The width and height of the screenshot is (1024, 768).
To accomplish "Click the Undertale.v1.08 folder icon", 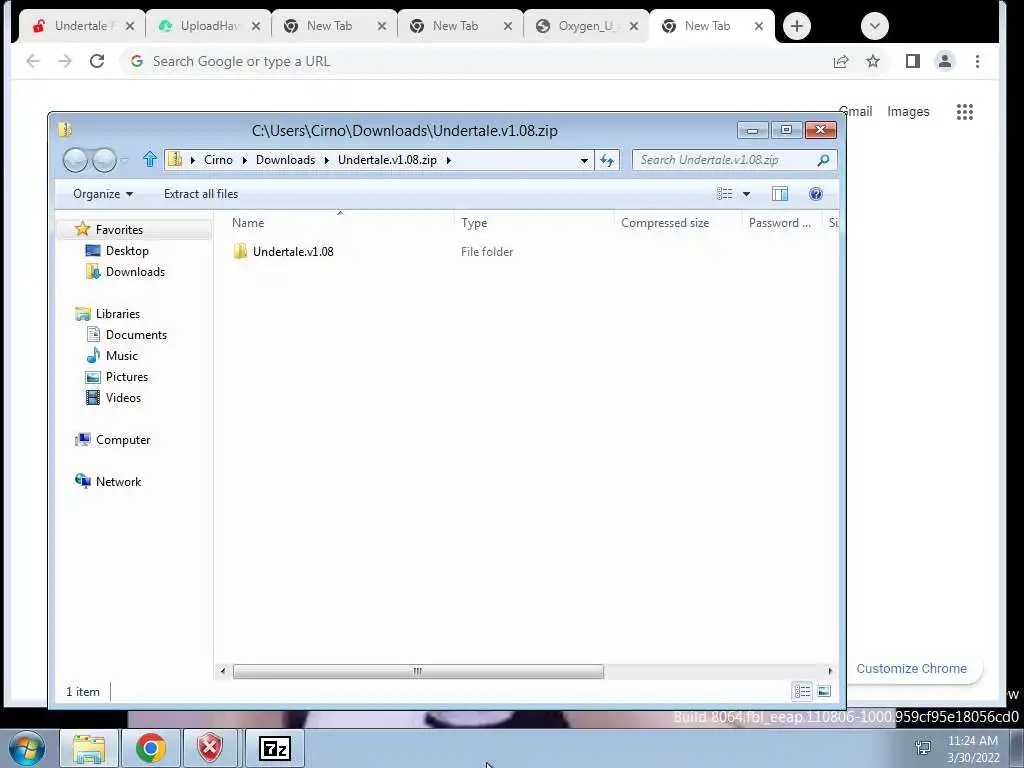I will (x=240, y=251).
